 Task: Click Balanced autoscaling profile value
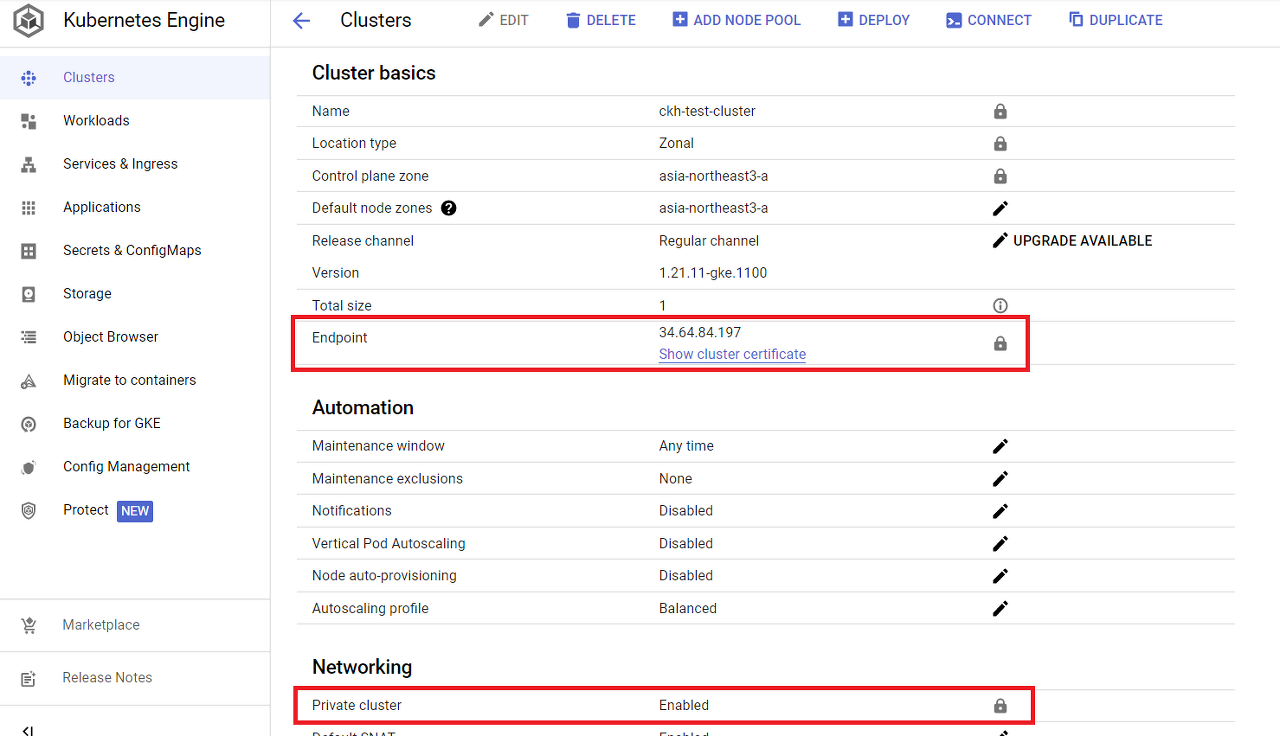pyautogui.click(x=688, y=608)
